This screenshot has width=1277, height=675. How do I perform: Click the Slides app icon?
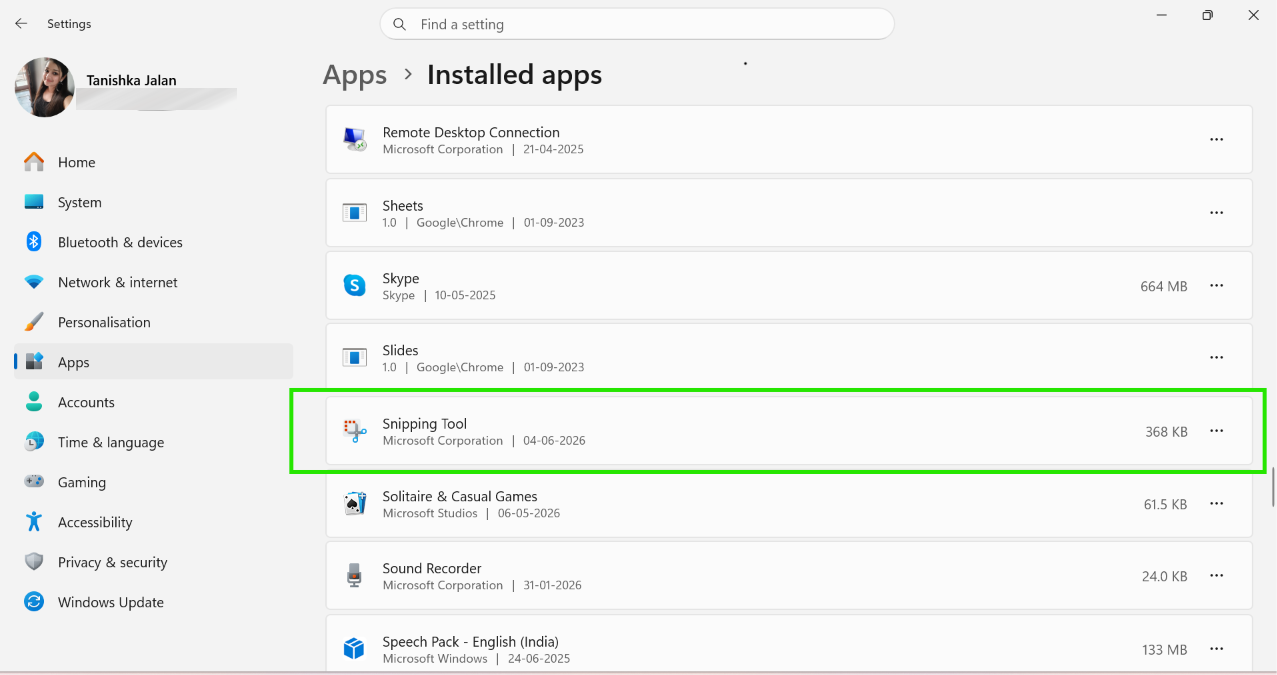(354, 357)
